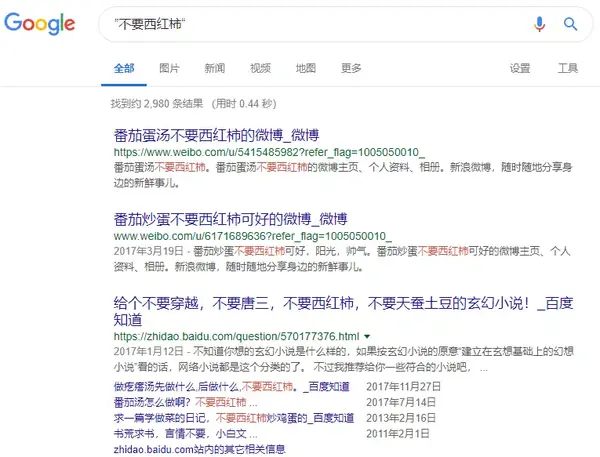Click the date 2011年2月1日
600x457 pixels.
(x=398, y=434)
